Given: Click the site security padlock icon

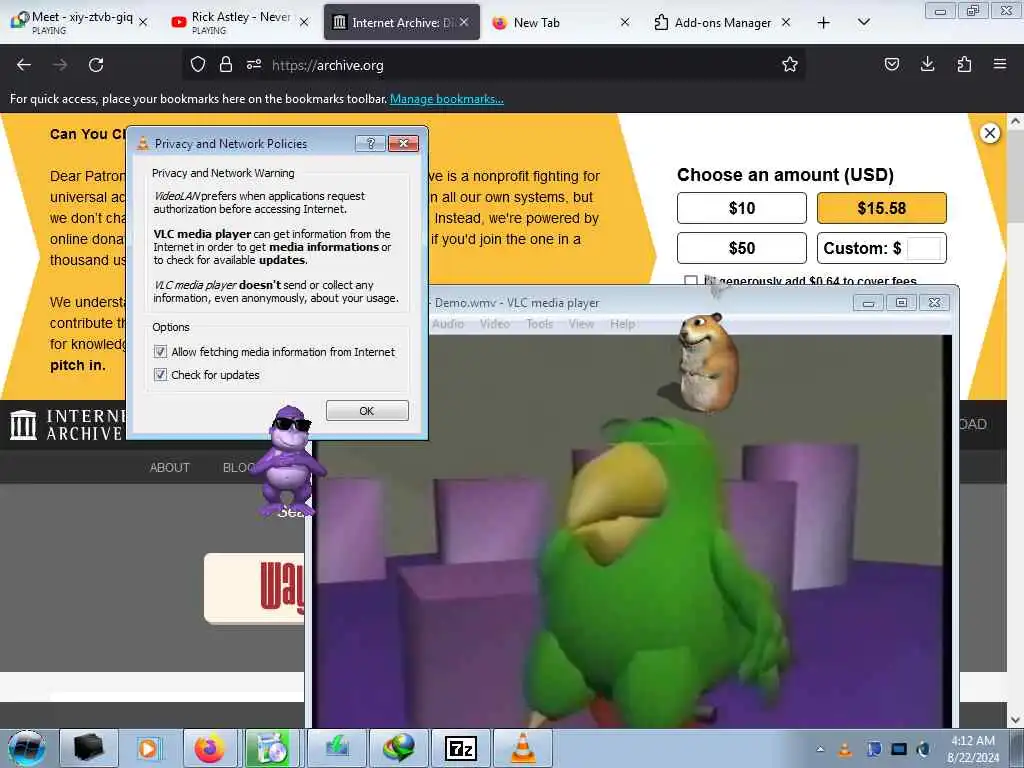Looking at the screenshot, I should pos(226,64).
